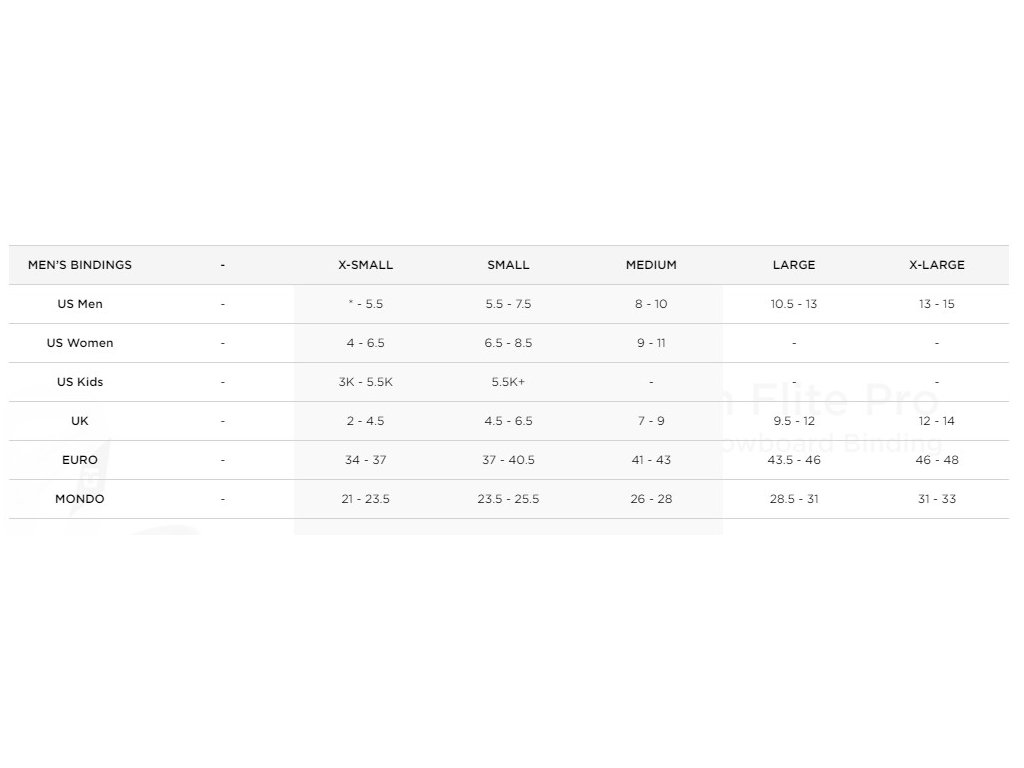
Task: Click the LARGE column header
Action: pyautogui.click(x=794, y=265)
